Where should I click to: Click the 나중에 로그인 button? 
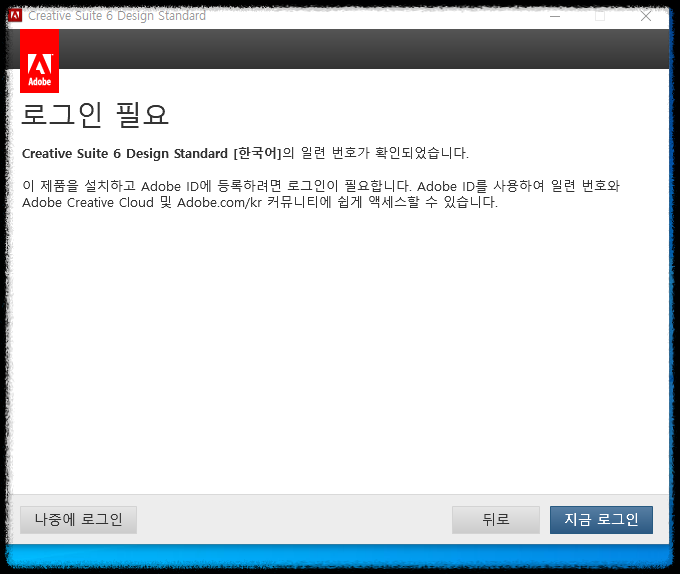click(78, 519)
